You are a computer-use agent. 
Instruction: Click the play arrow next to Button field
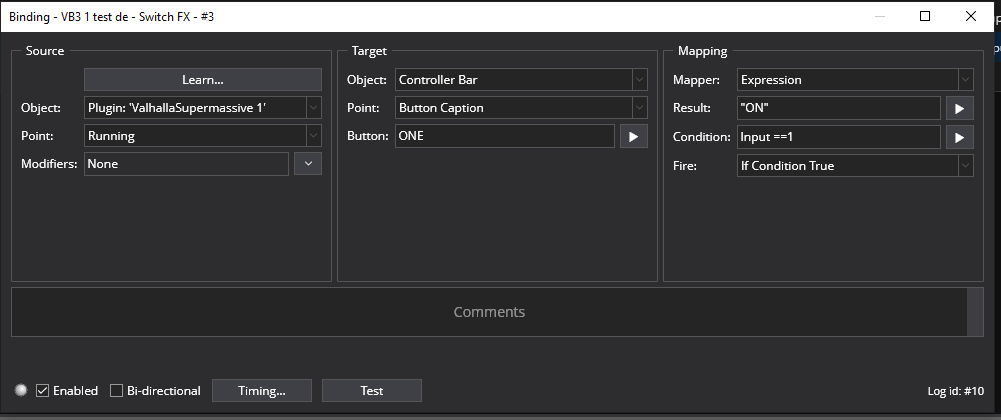tap(634, 136)
